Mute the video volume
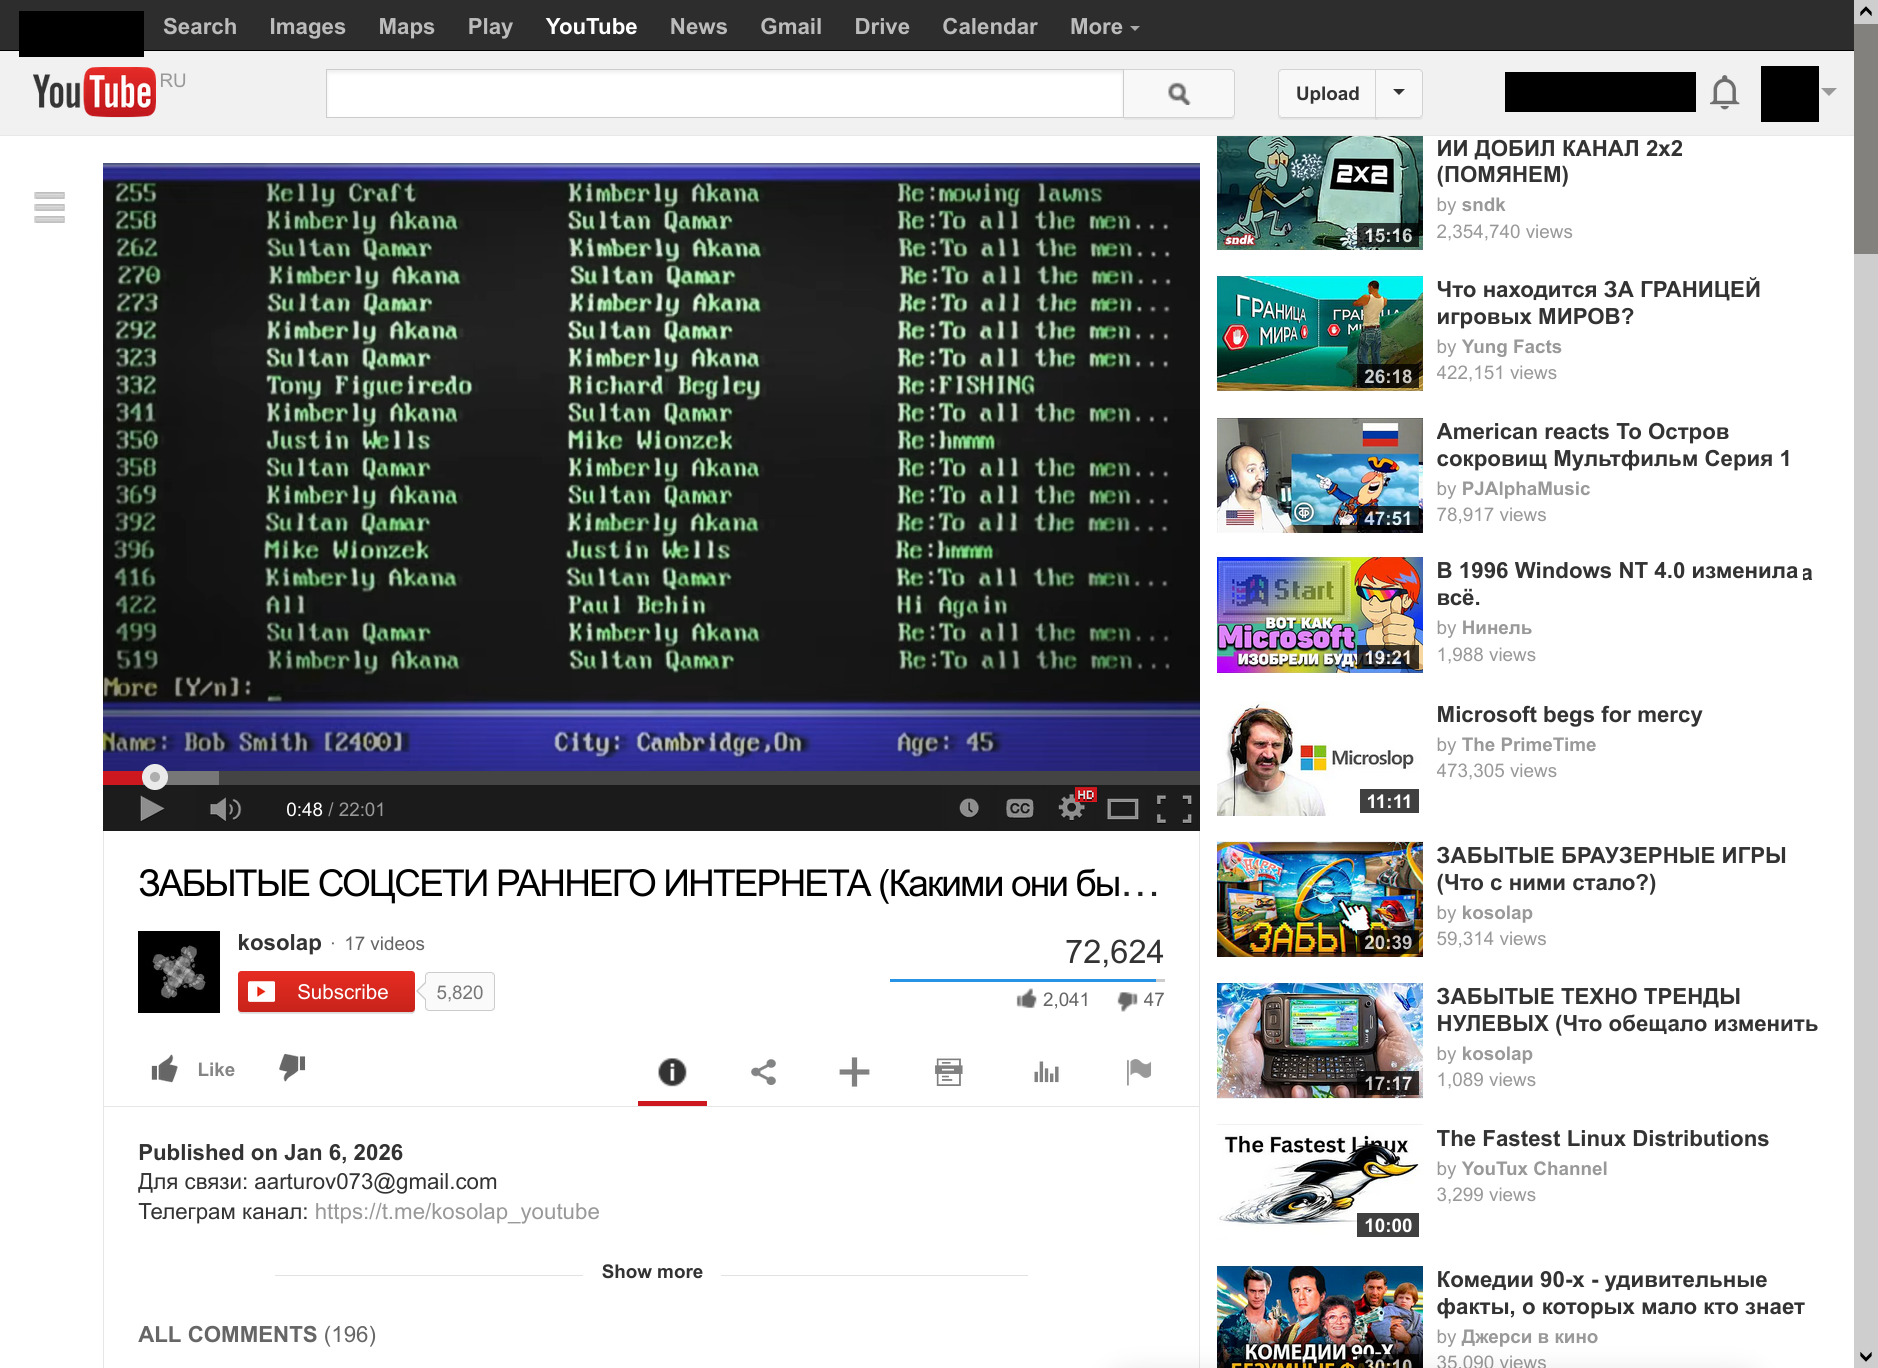This screenshot has height=1368, width=1878. 224,808
